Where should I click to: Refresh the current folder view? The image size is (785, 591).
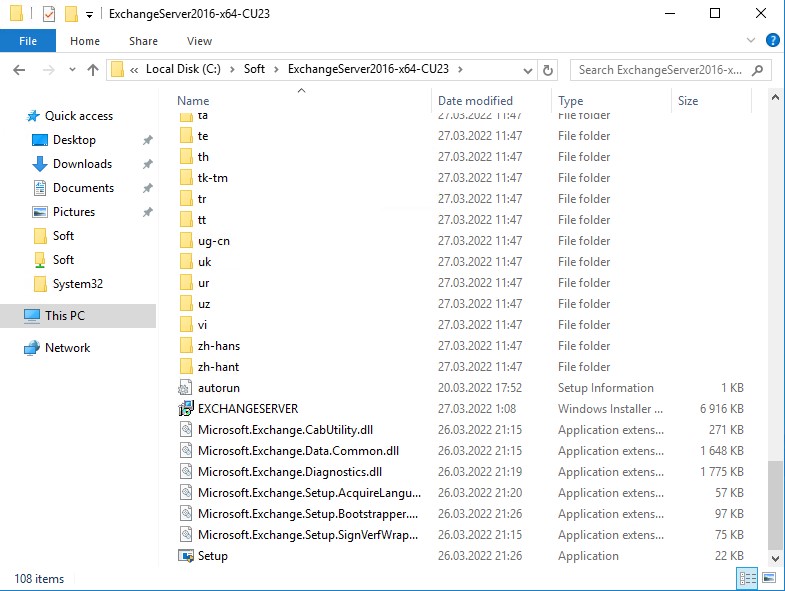click(x=547, y=70)
